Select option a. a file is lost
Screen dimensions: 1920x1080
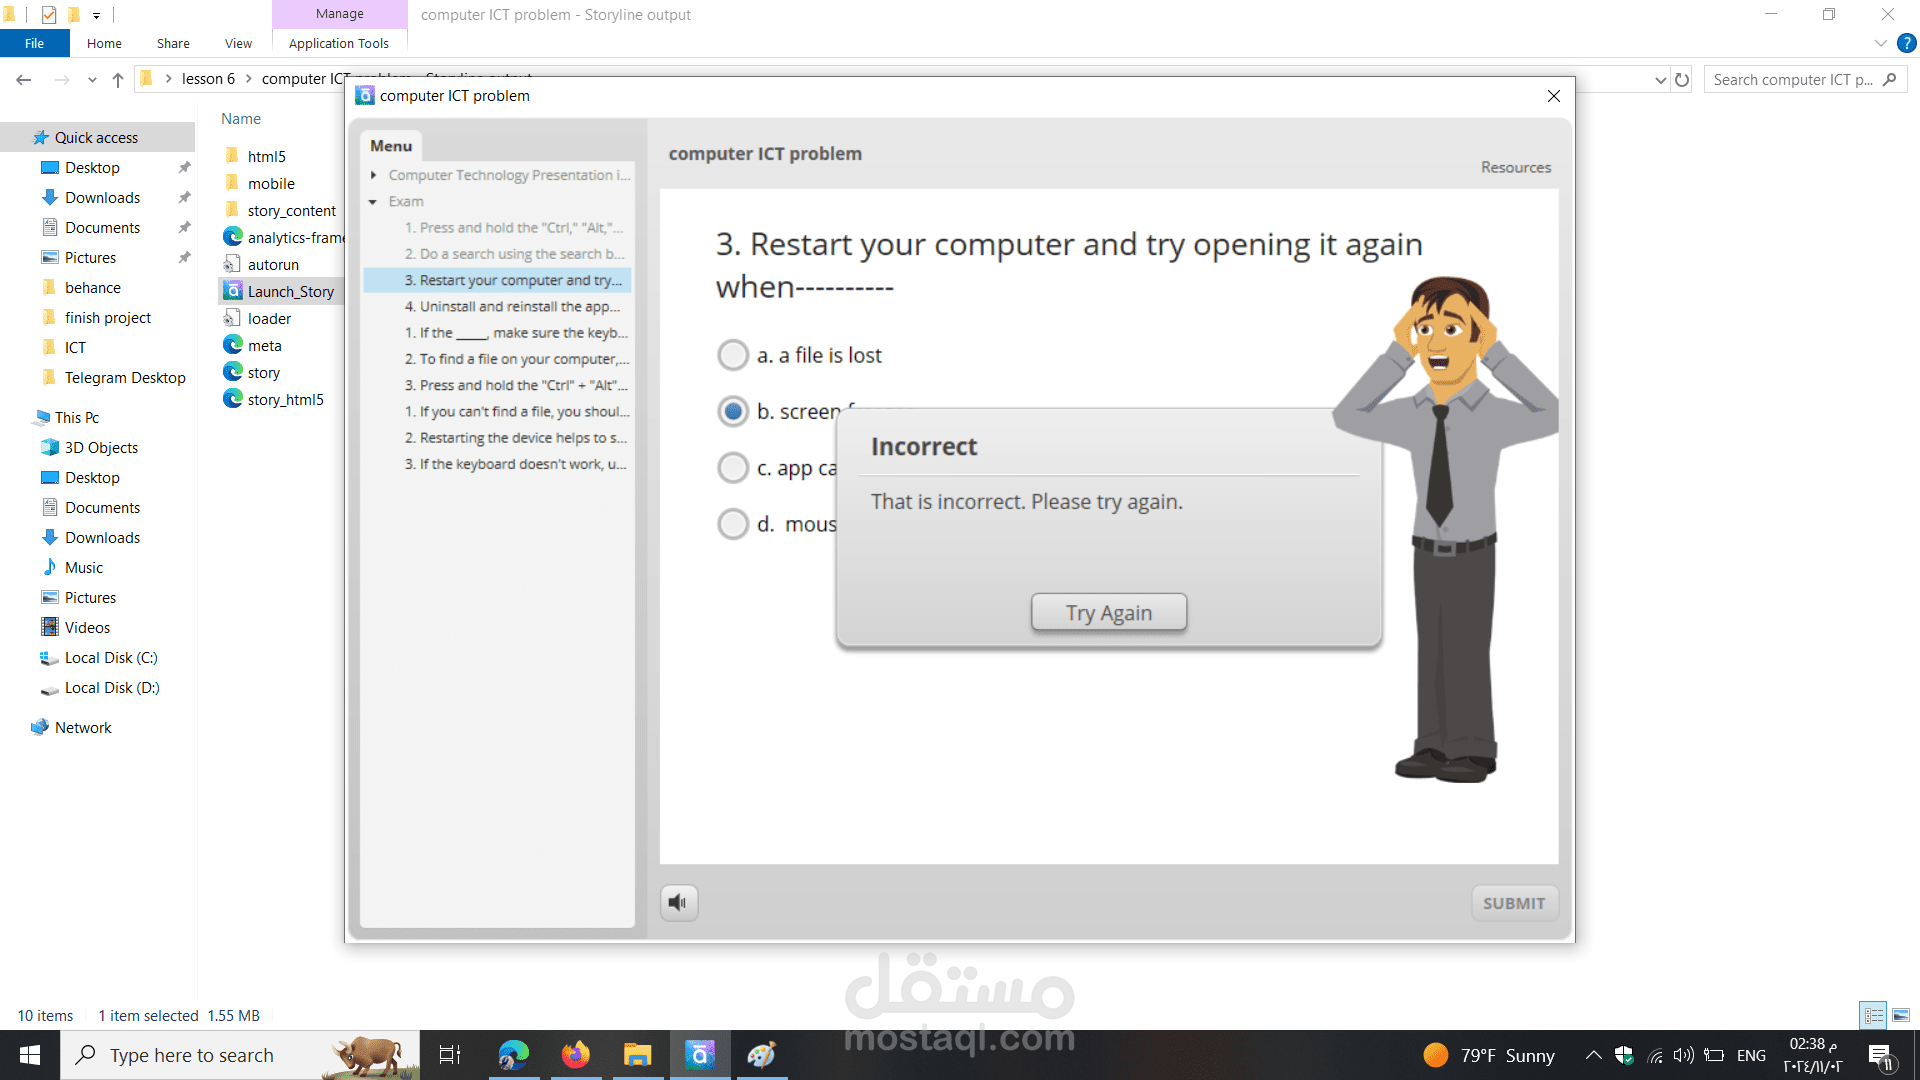(733, 355)
